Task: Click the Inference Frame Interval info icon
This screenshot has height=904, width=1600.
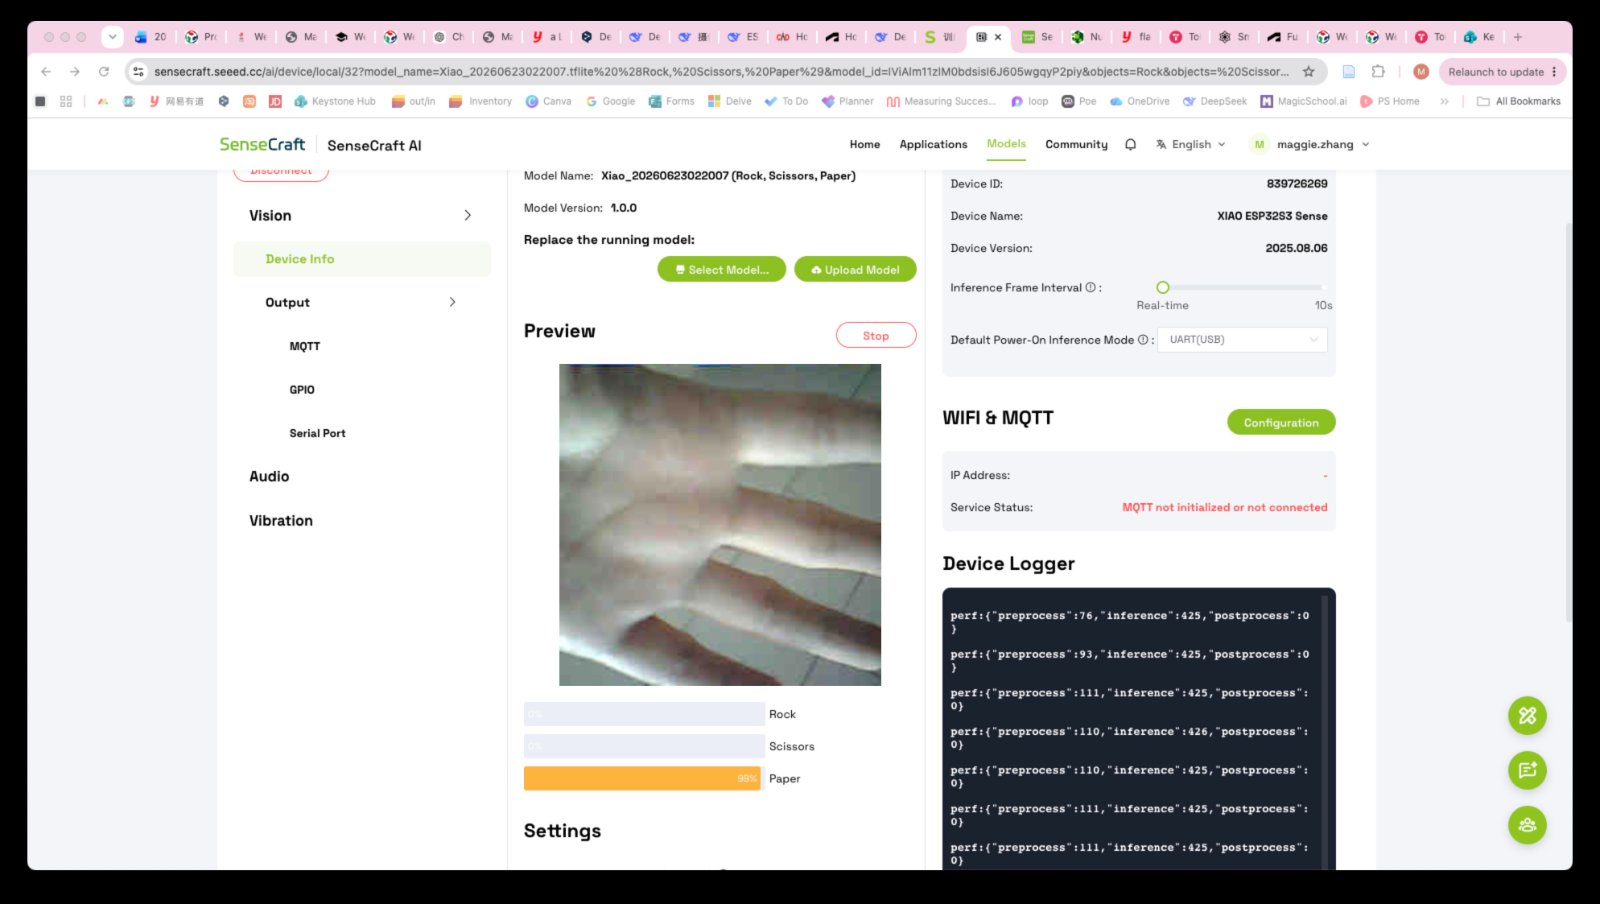Action: [1091, 288]
